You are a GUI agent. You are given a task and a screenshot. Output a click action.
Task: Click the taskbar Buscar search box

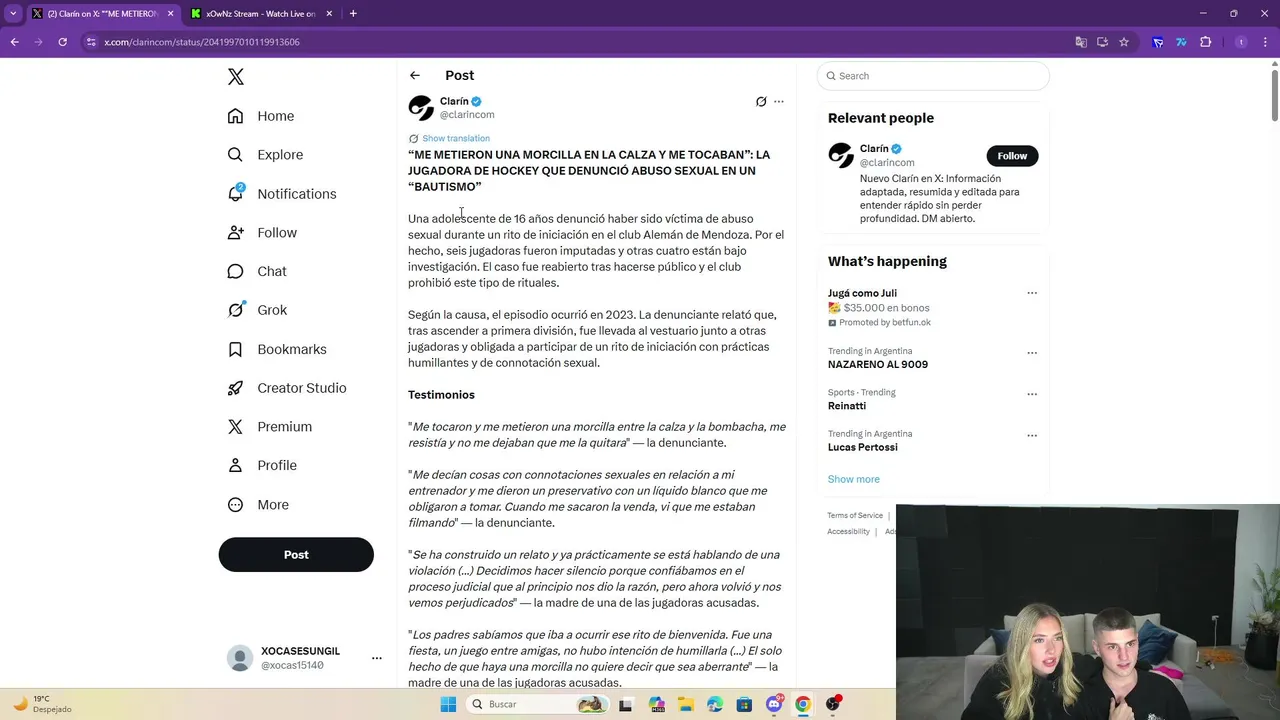537,704
